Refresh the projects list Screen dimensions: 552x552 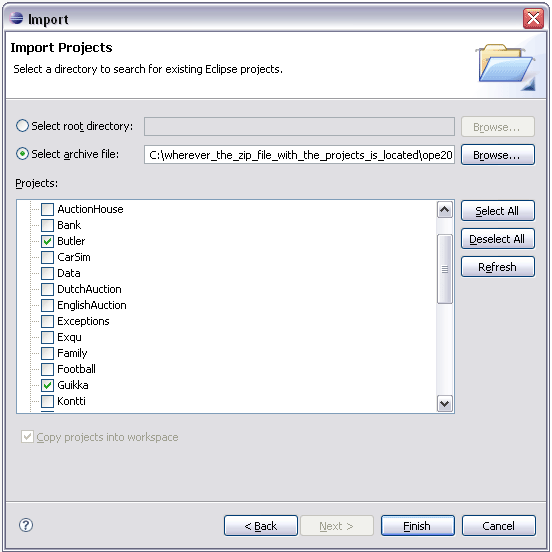[498, 267]
